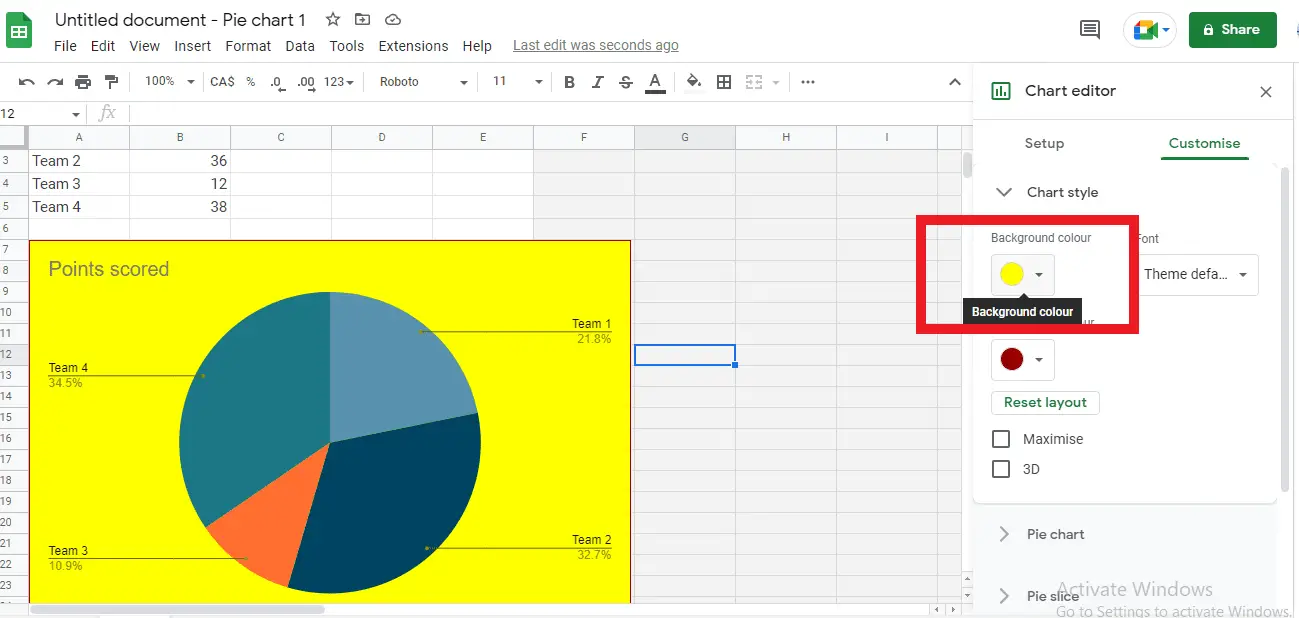Click the Redo icon
The image size is (1299, 618).
55,82
